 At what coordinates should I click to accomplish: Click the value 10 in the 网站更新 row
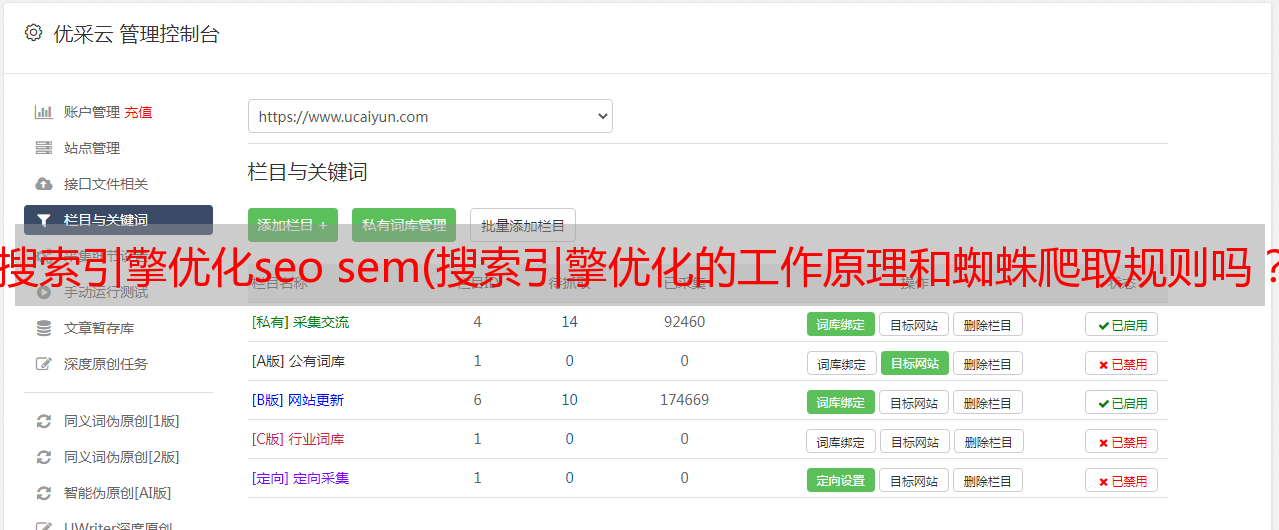pyautogui.click(x=570, y=400)
